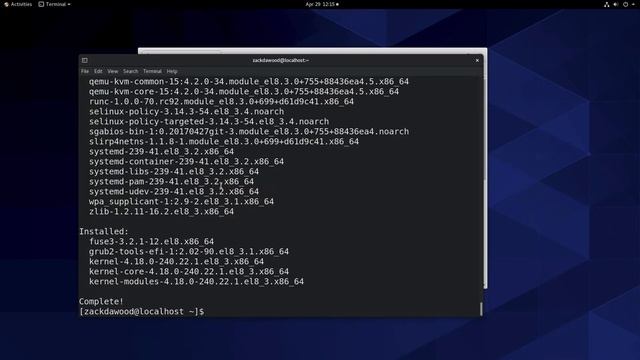
Task: Click the qemu-kvm-common package line
Action: 249,81
